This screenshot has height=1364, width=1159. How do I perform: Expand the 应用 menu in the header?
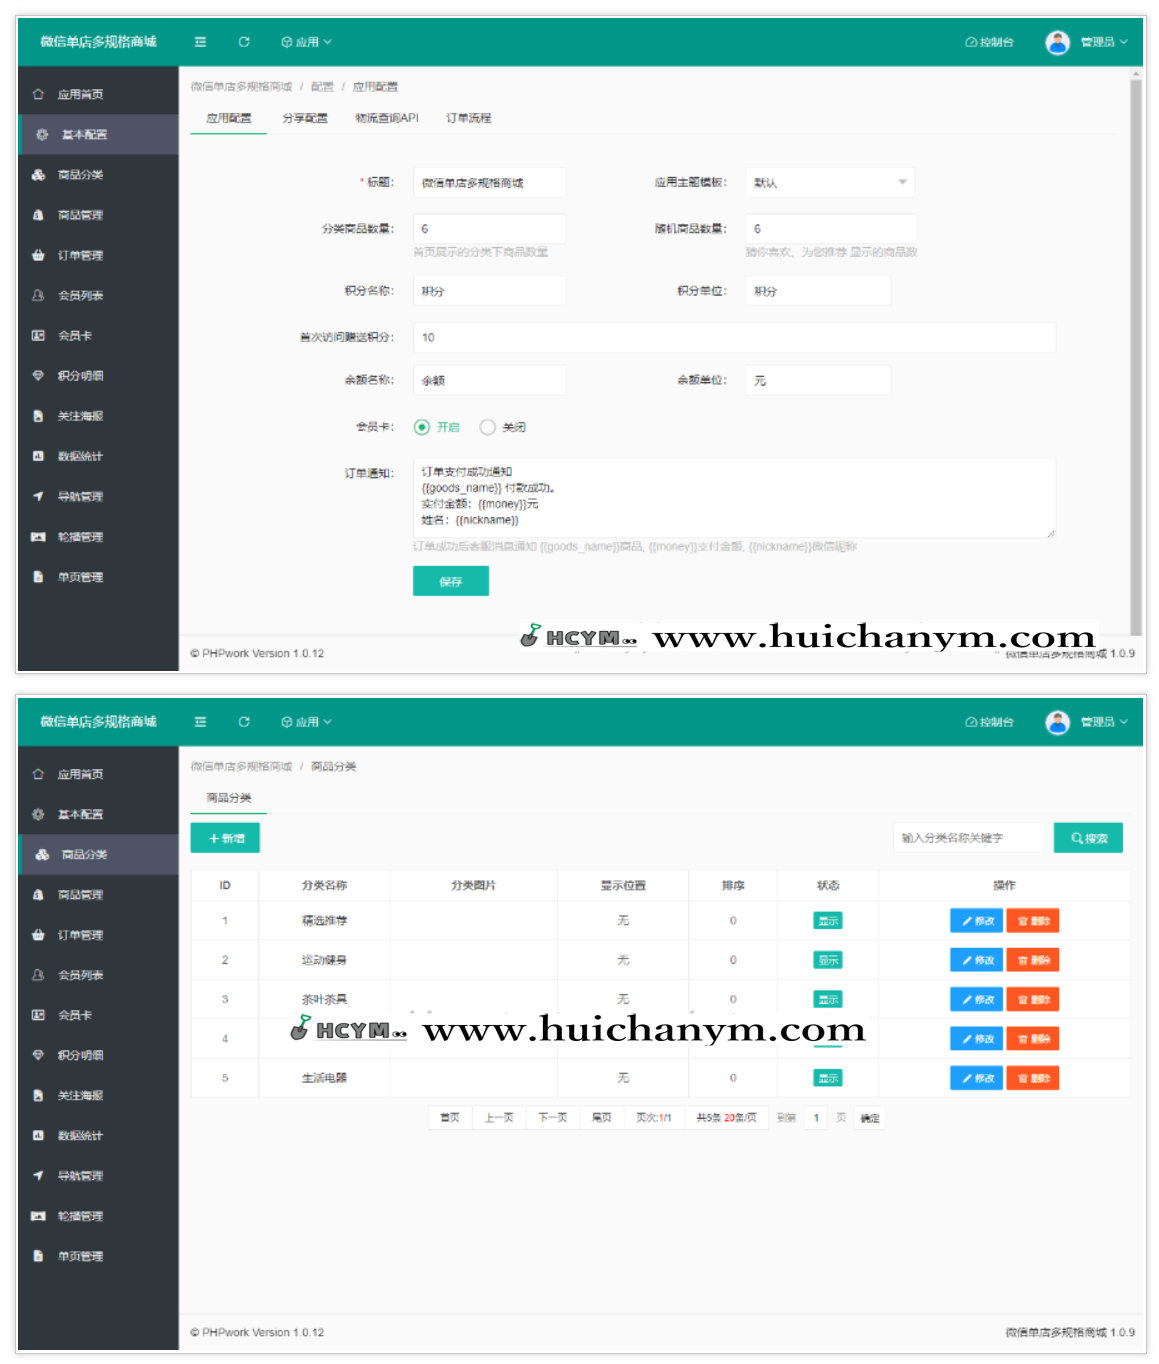click(x=306, y=42)
